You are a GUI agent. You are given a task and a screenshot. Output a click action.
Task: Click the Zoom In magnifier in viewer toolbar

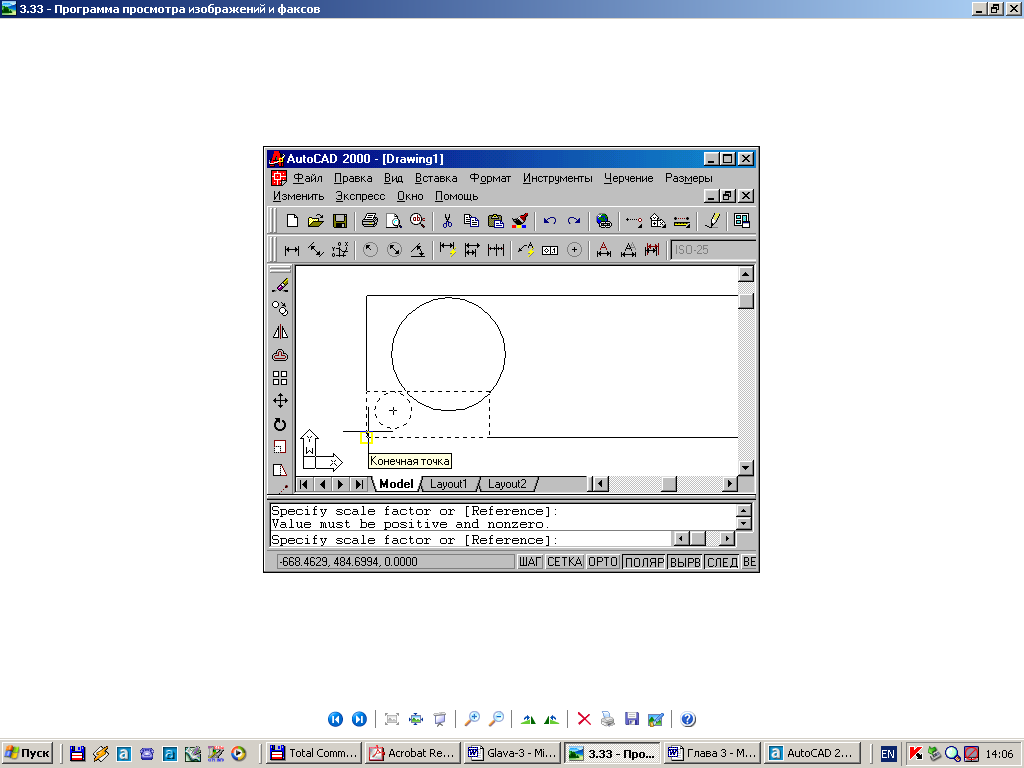(472, 719)
